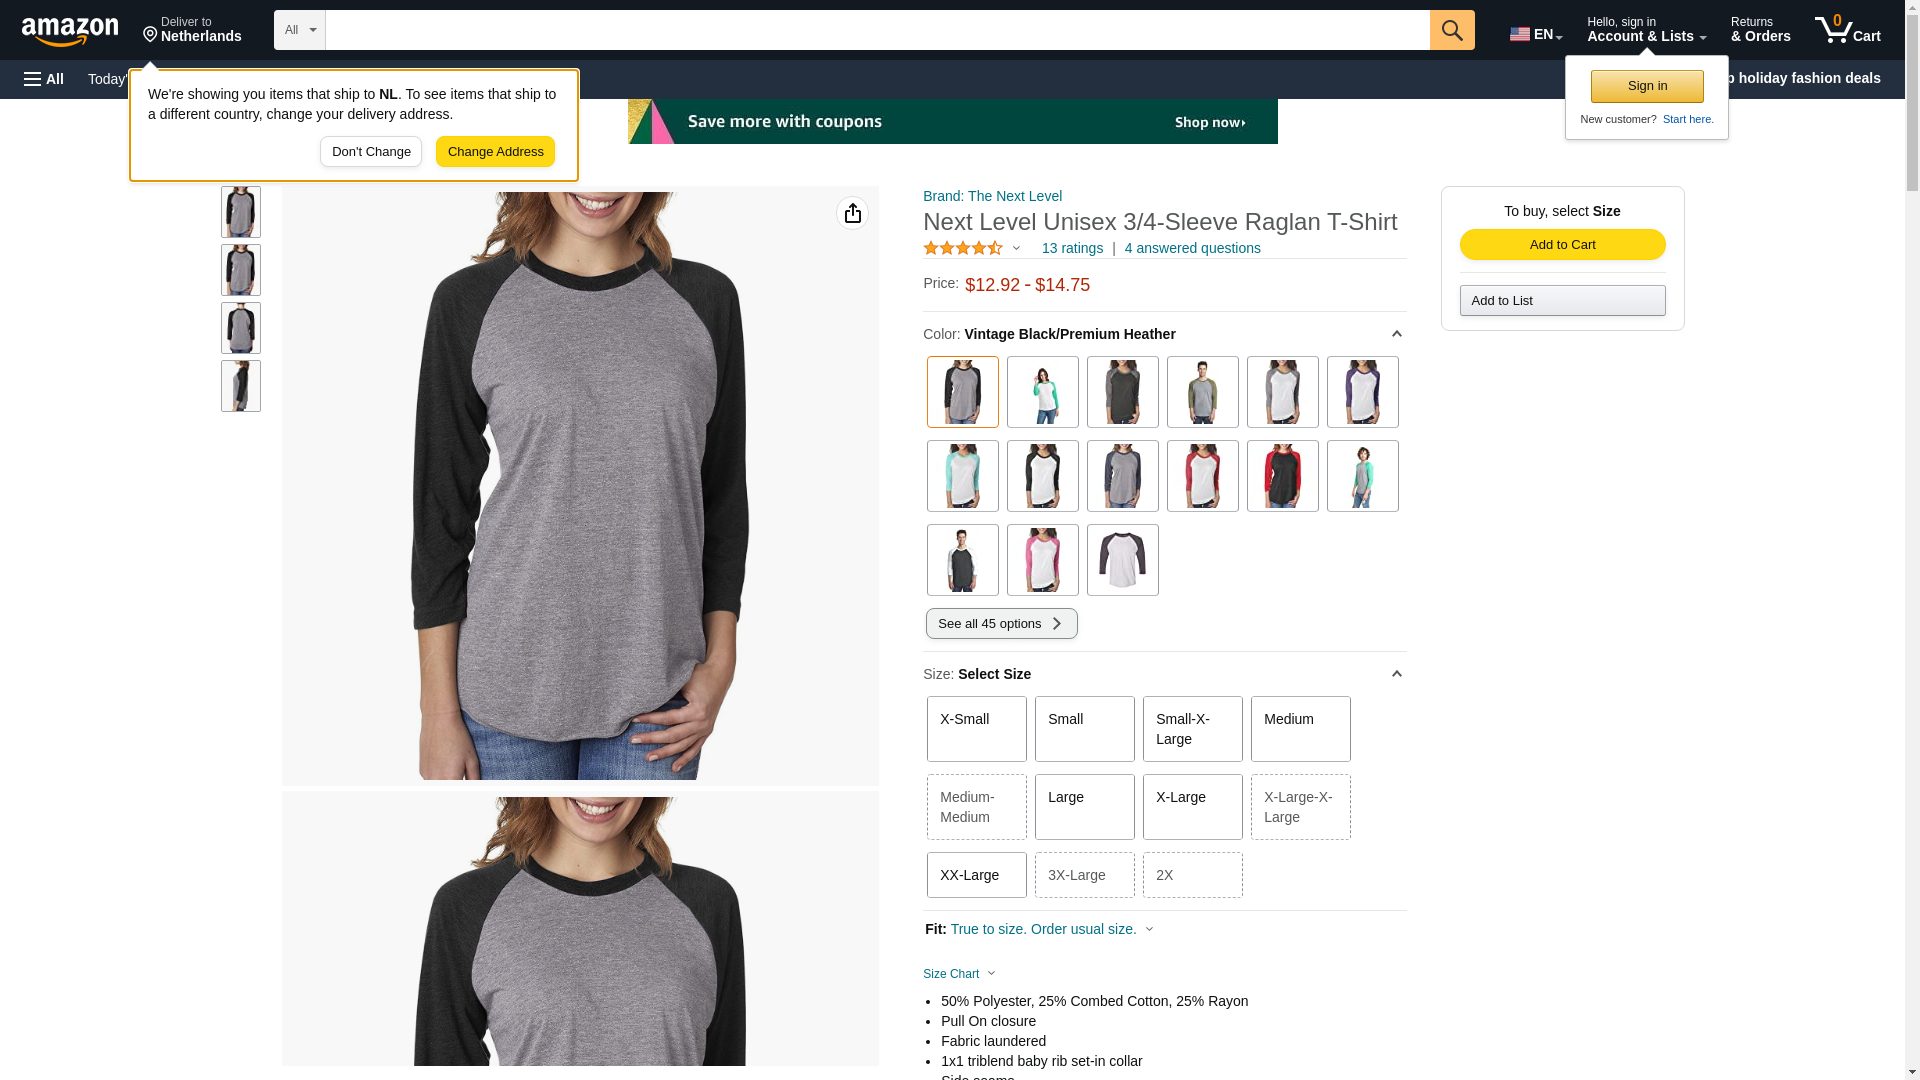Open Account & Lists menu
1920x1080 pixels.
click(1646, 30)
